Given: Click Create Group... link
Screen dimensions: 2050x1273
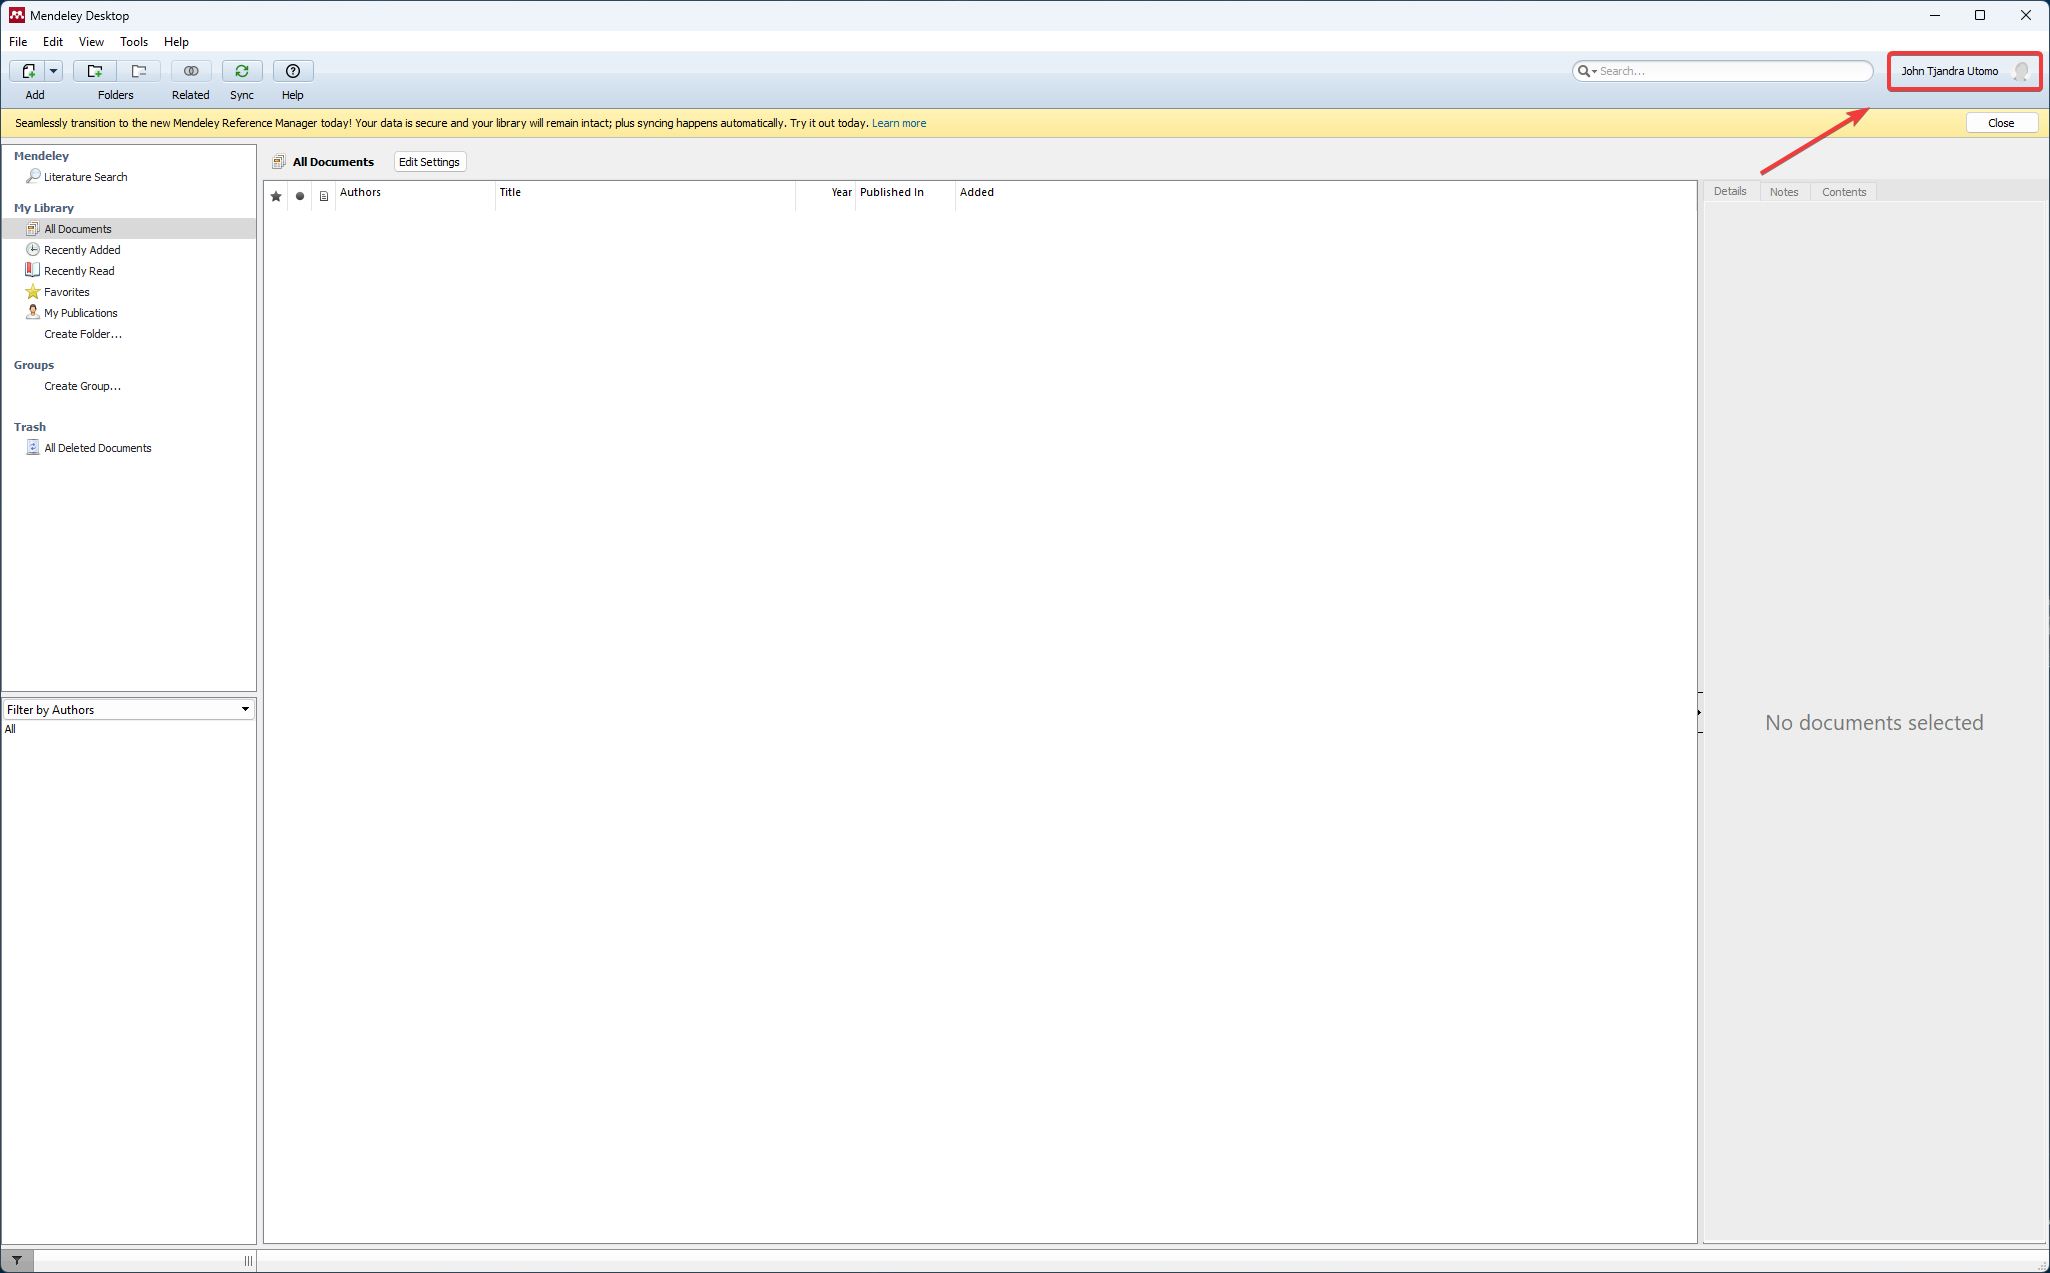Looking at the screenshot, I should [x=82, y=386].
